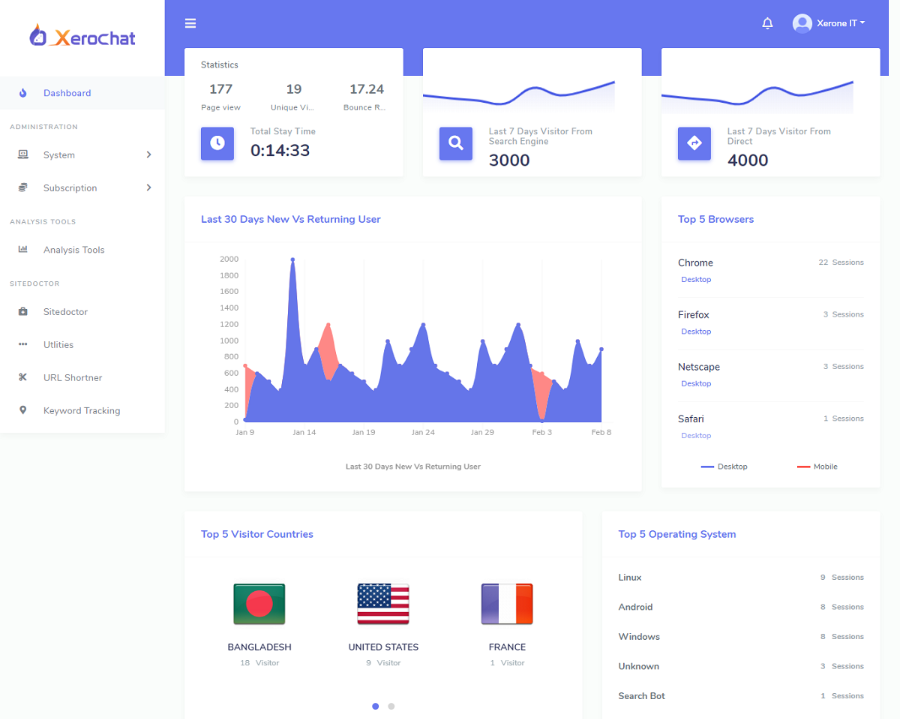
Task: Open the Utlities sidebar link
Action: tap(58, 345)
